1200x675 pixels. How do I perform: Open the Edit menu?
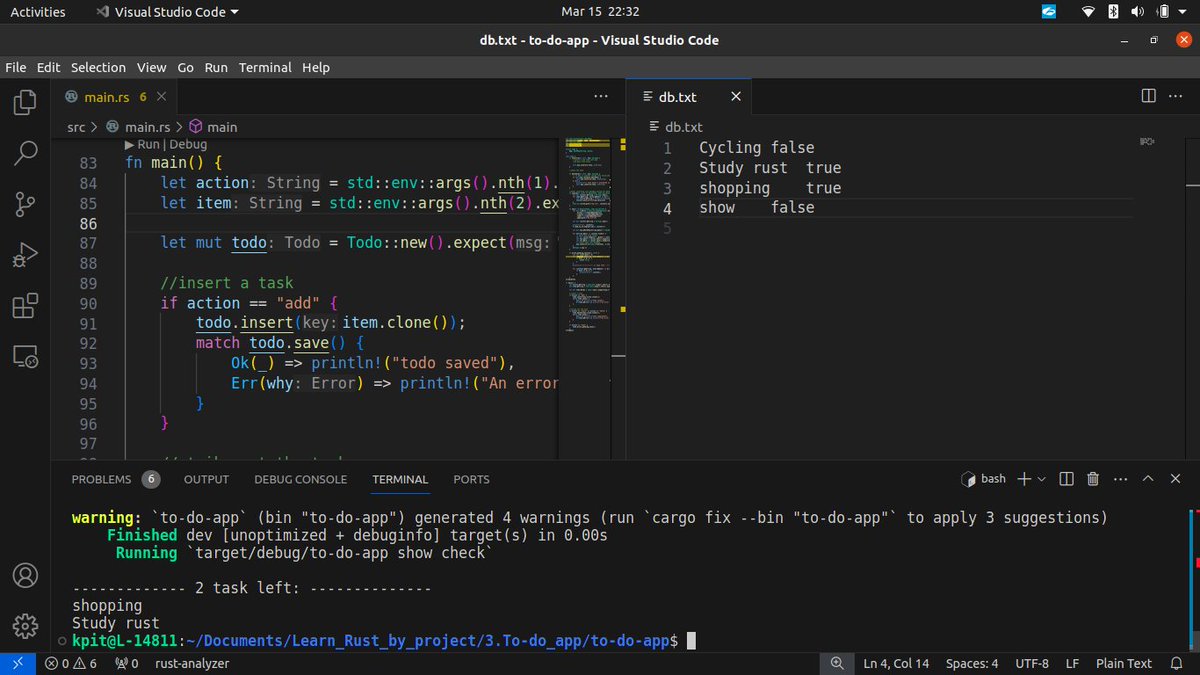pos(48,67)
